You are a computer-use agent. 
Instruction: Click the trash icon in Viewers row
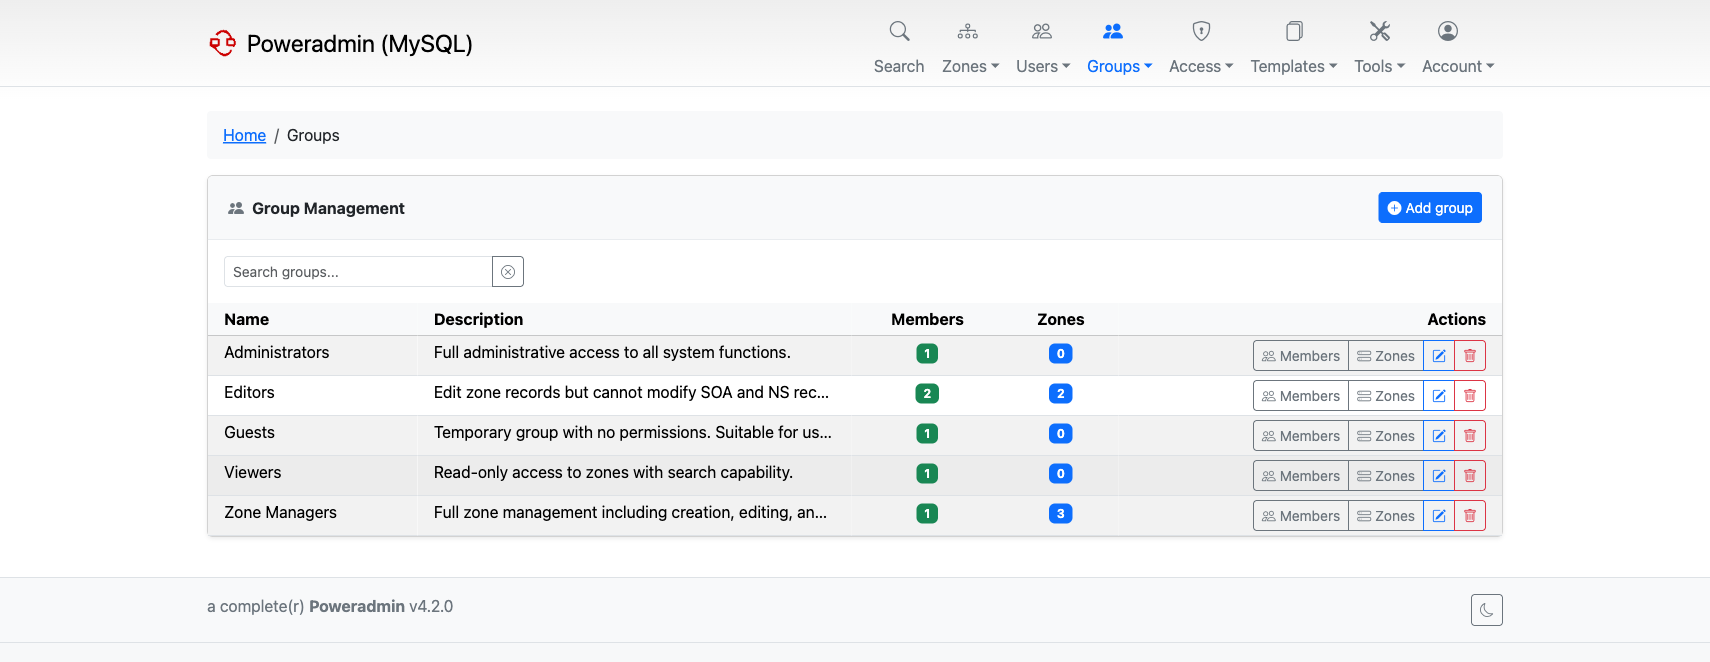pyautogui.click(x=1469, y=476)
